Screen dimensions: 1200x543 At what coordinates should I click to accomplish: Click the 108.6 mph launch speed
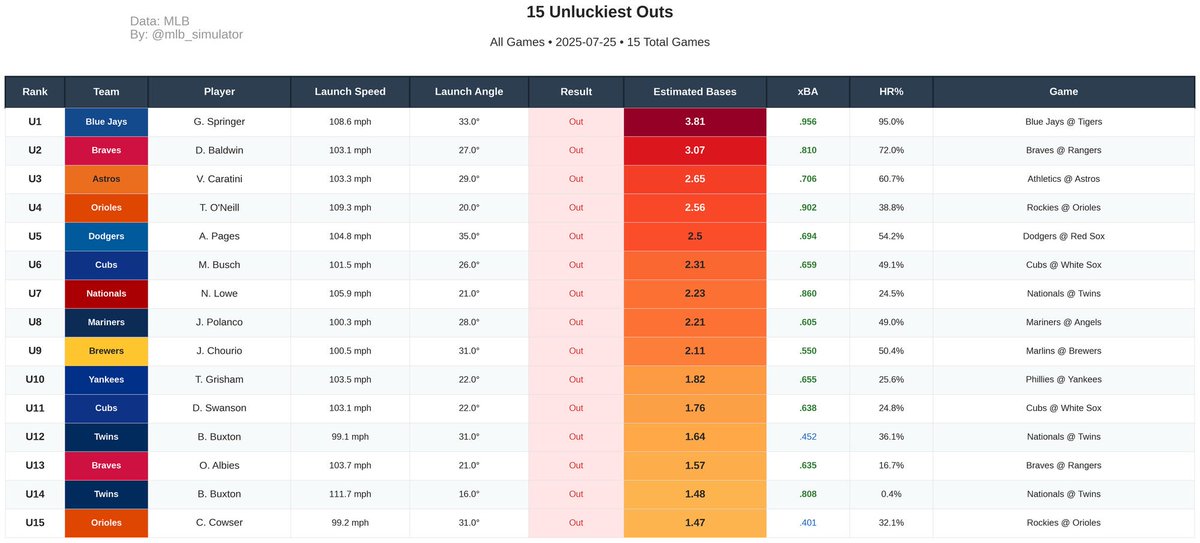click(x=350, y=121)
